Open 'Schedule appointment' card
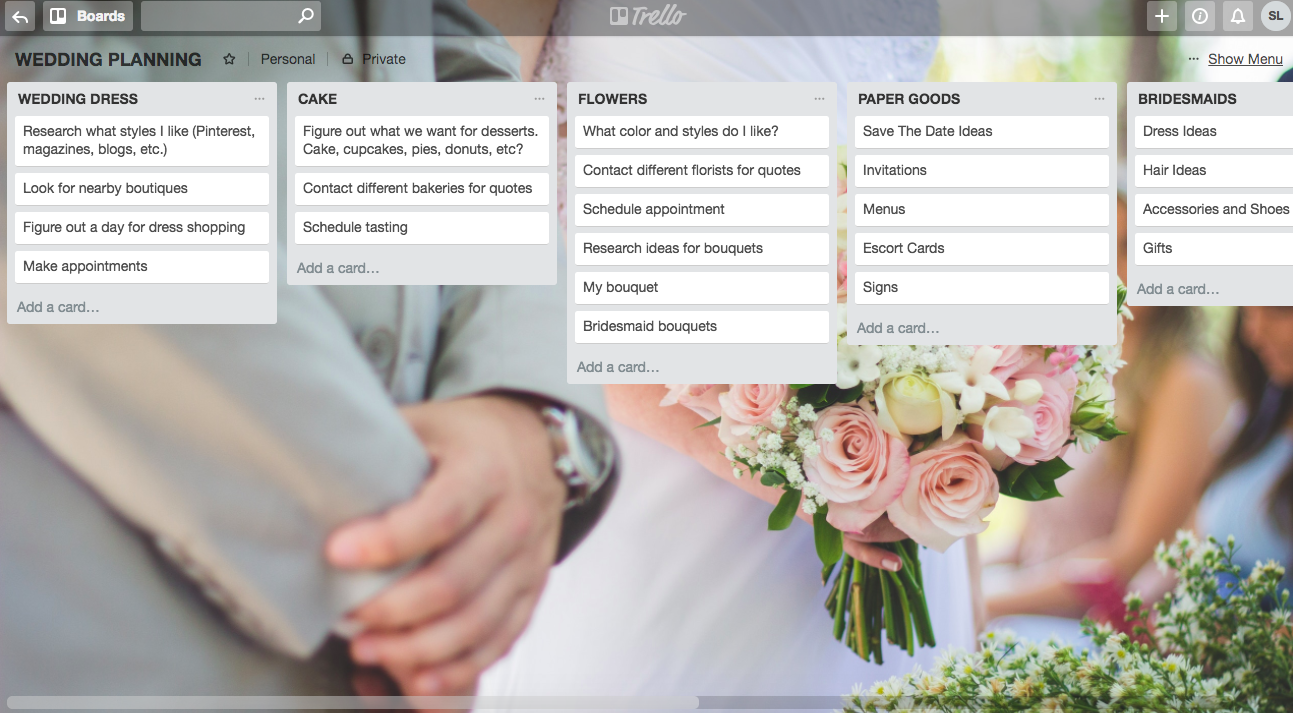Screen dimensions: 1293x713 702,209
